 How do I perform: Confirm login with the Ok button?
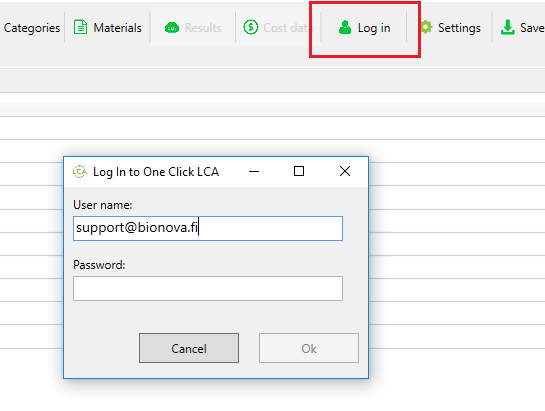coord(309,348)
